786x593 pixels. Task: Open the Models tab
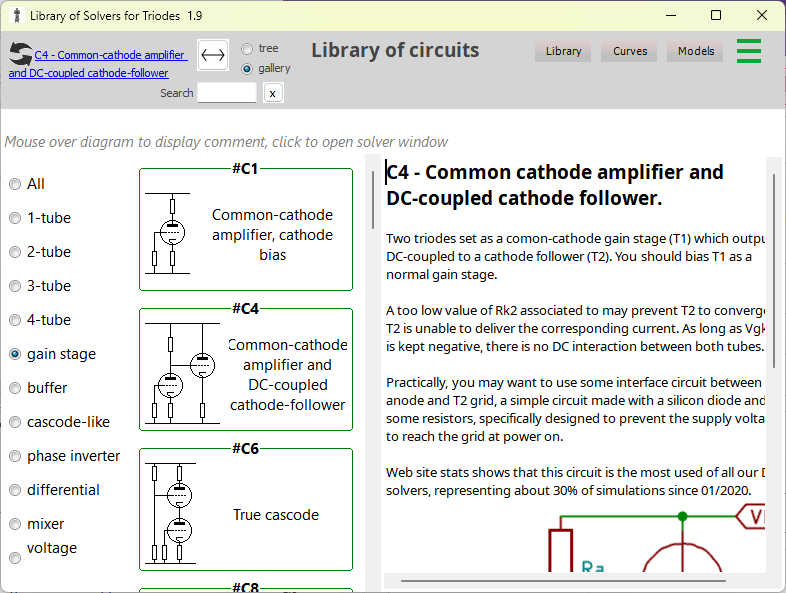[695, 51]
